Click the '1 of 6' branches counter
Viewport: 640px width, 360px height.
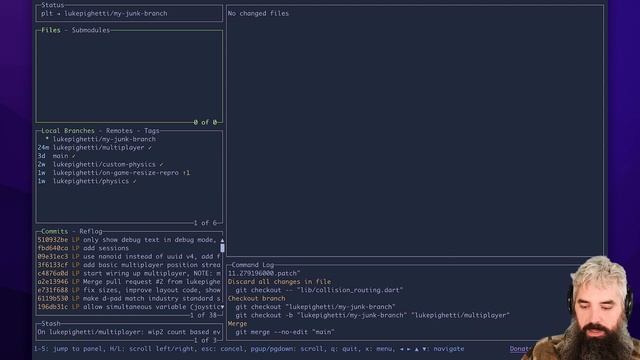tap(205, 223)
